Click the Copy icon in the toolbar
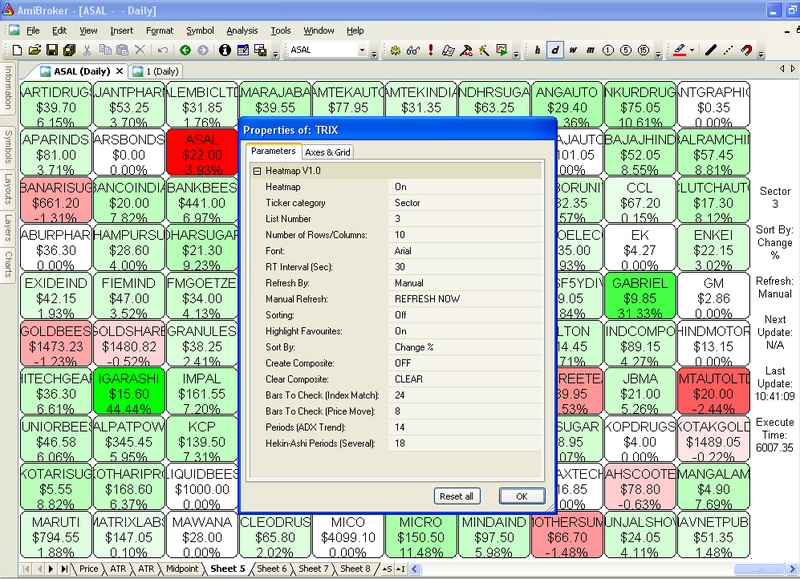Viewport: 800px width, 579px height. [105, 50]
